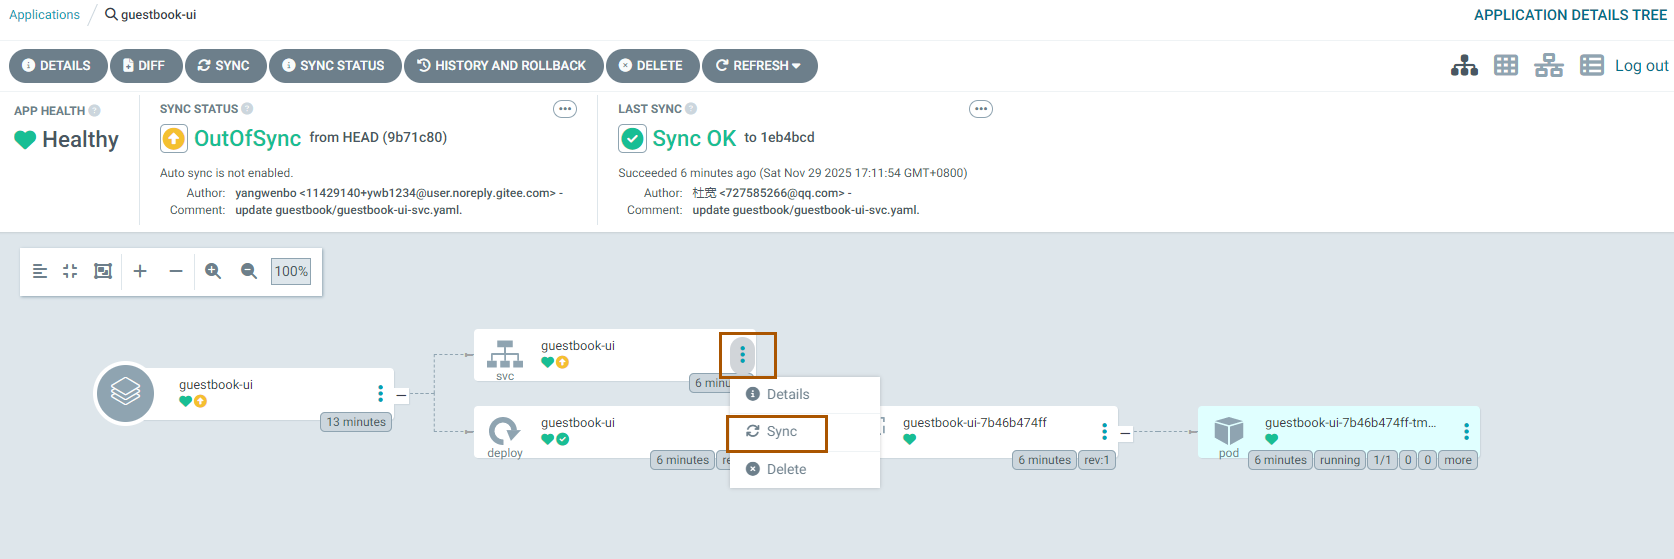Click the fit-to-screen graph toolbar icon
The image size is (1674, 559).
[x=103, y=271]
